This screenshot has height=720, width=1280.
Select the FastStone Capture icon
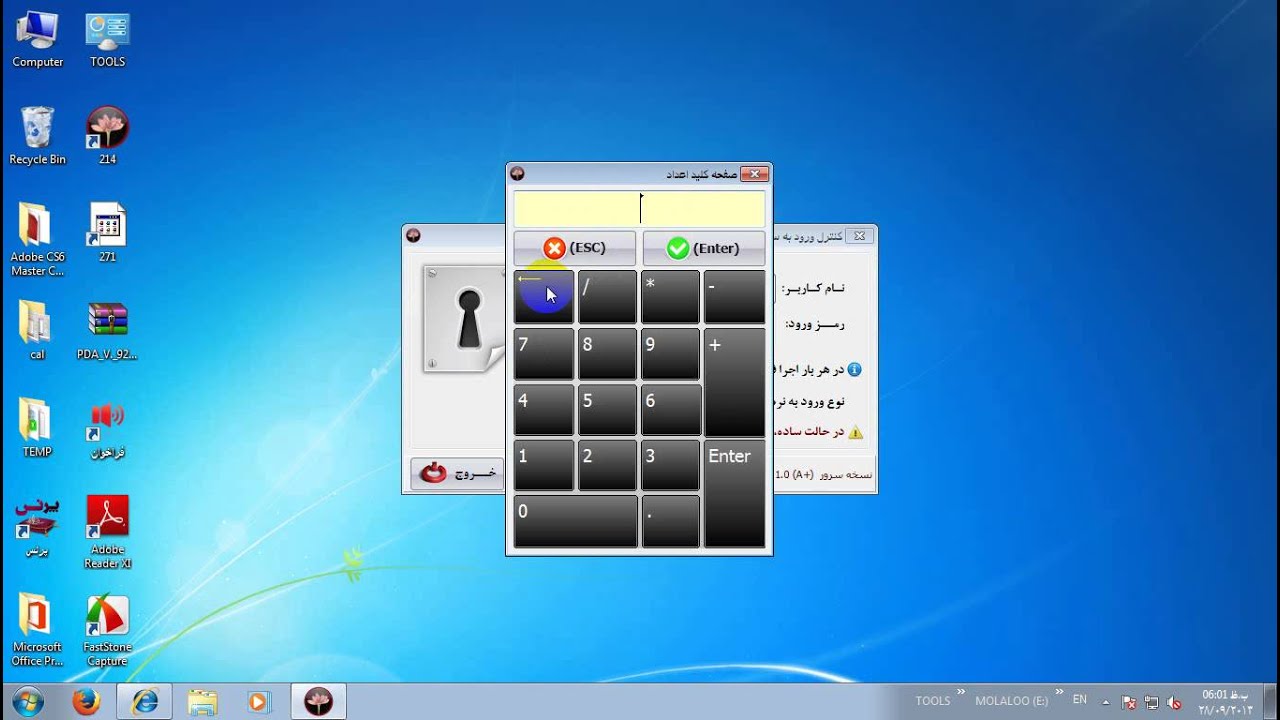(x=107, y=630)
